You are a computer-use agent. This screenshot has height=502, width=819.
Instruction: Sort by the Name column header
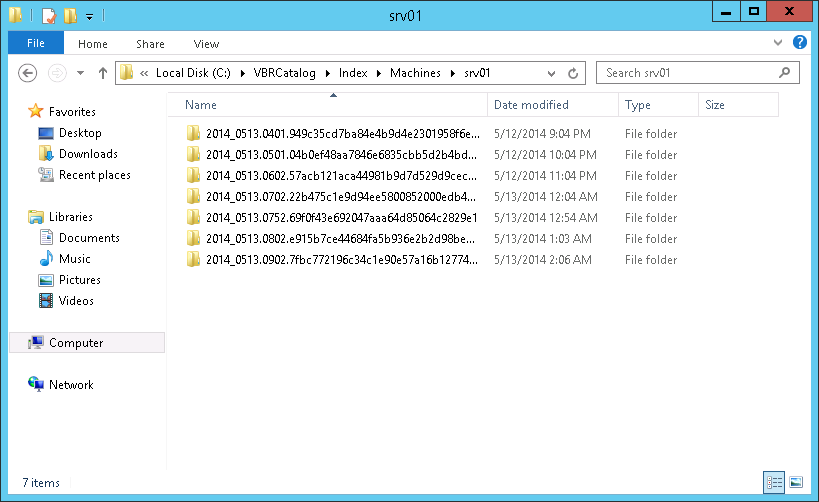(x=329, y=105)
